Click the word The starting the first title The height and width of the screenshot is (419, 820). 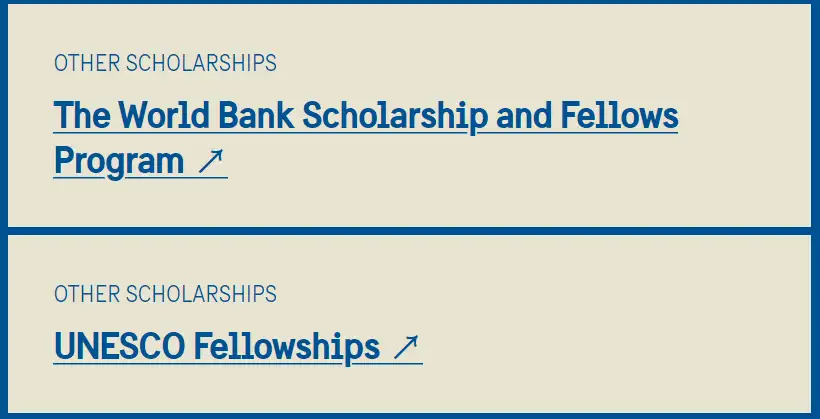tap(82, 116)
